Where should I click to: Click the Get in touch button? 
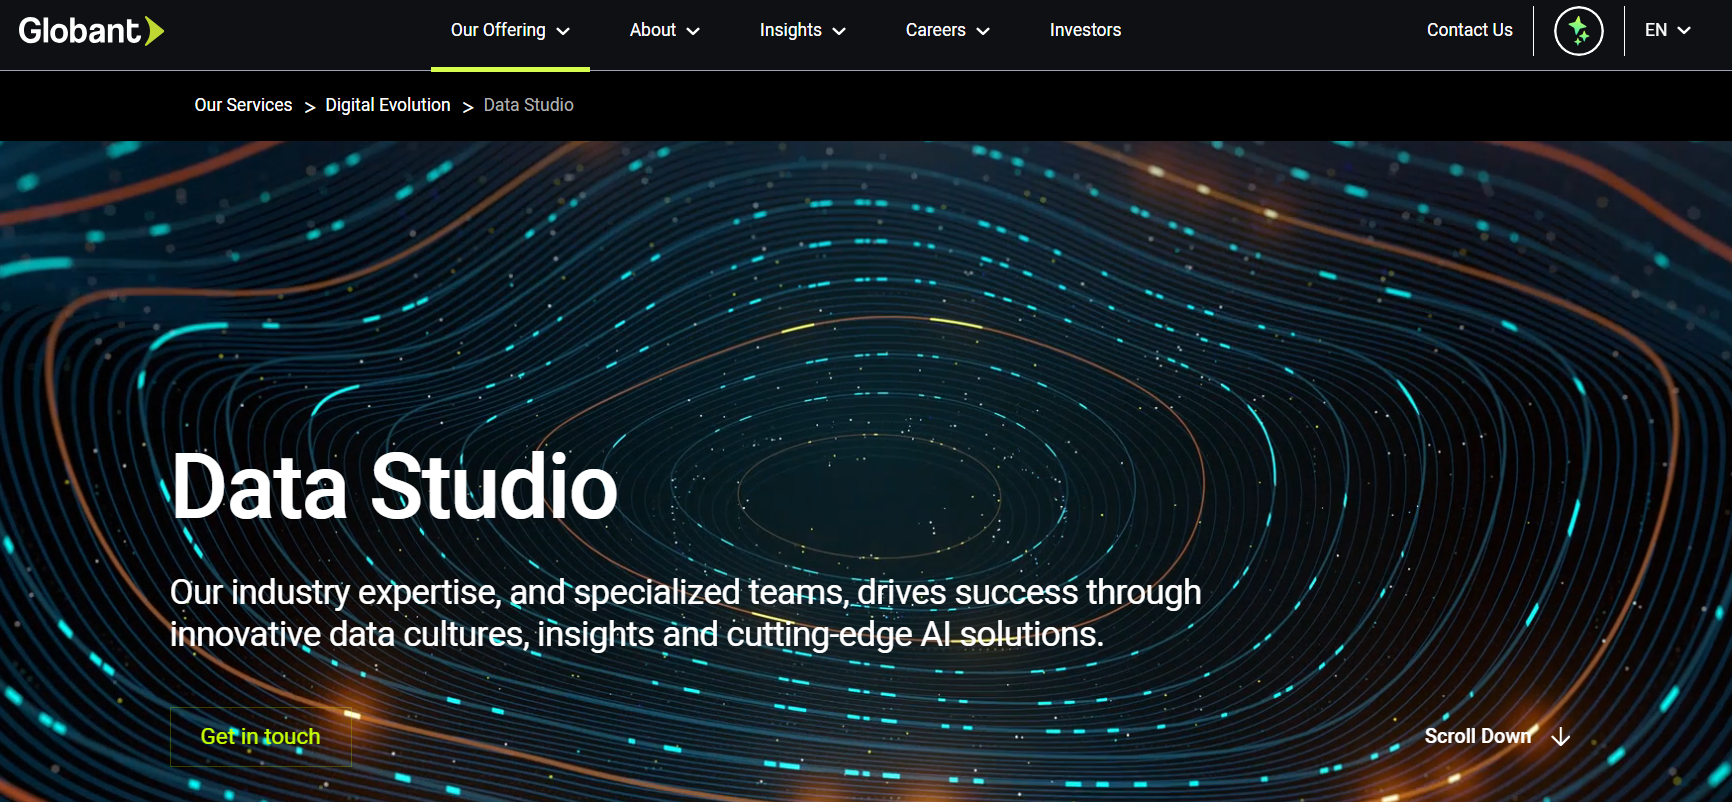(261, 737)
